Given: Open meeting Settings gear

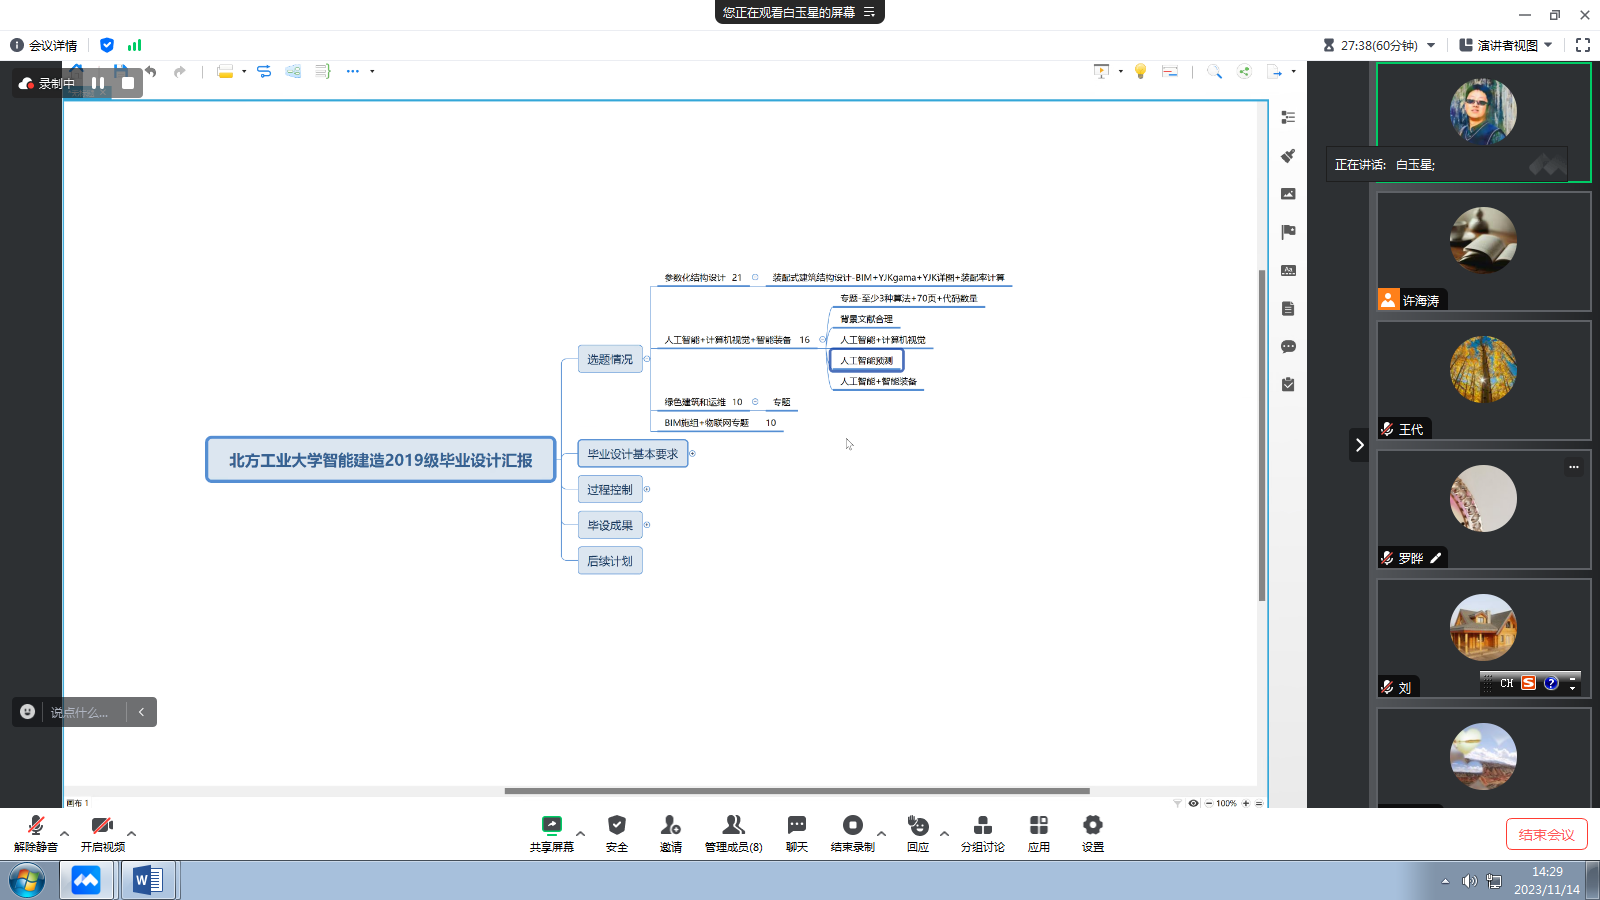Looking at the screenshot, I should 1092,826.
